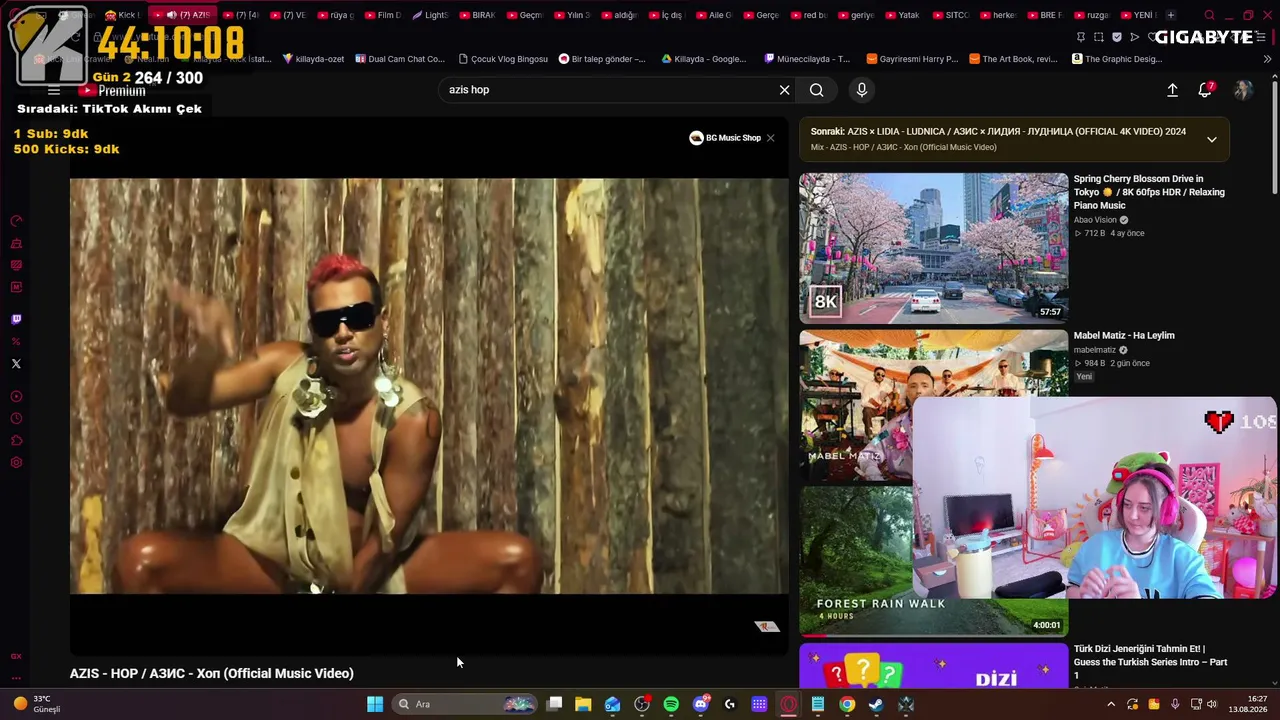Open the killayda-ozet bookmark
The height and width of the screenshot is (720, 1280).
click(313, 59)
